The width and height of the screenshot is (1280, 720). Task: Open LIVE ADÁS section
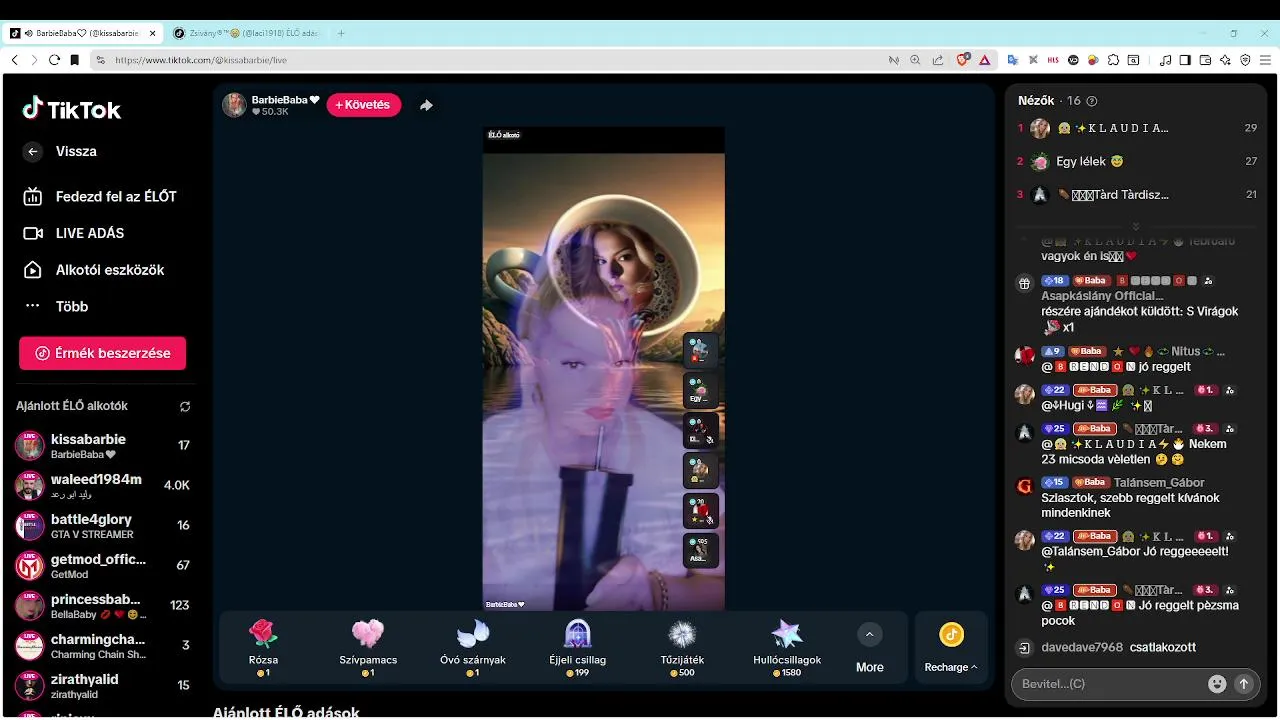(x=74, y=233)
